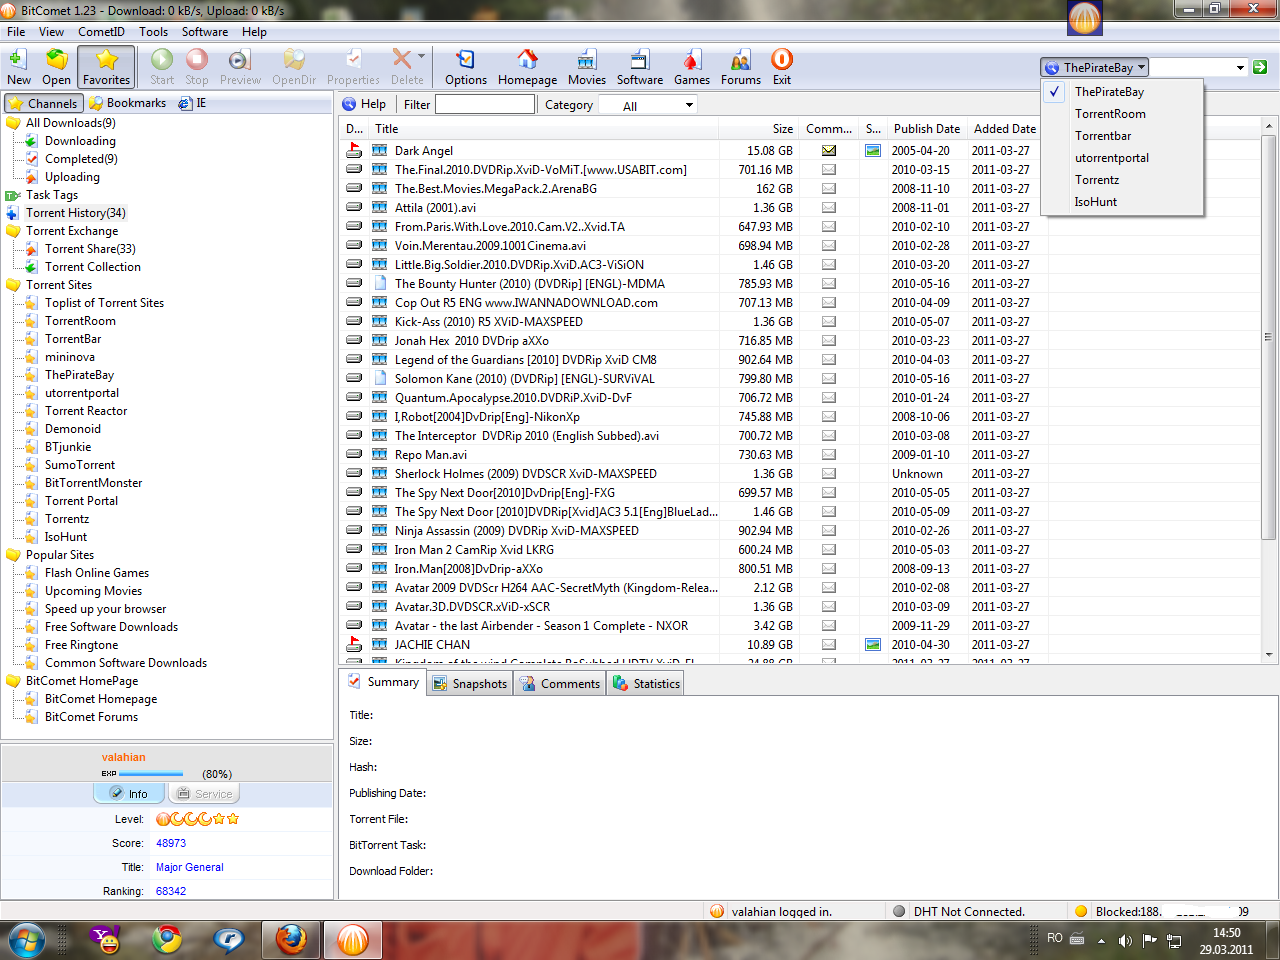The width and height of the screenshot is (1280, 960).
Task: Switch to the Statistics tab
Action: click(646, 684)
